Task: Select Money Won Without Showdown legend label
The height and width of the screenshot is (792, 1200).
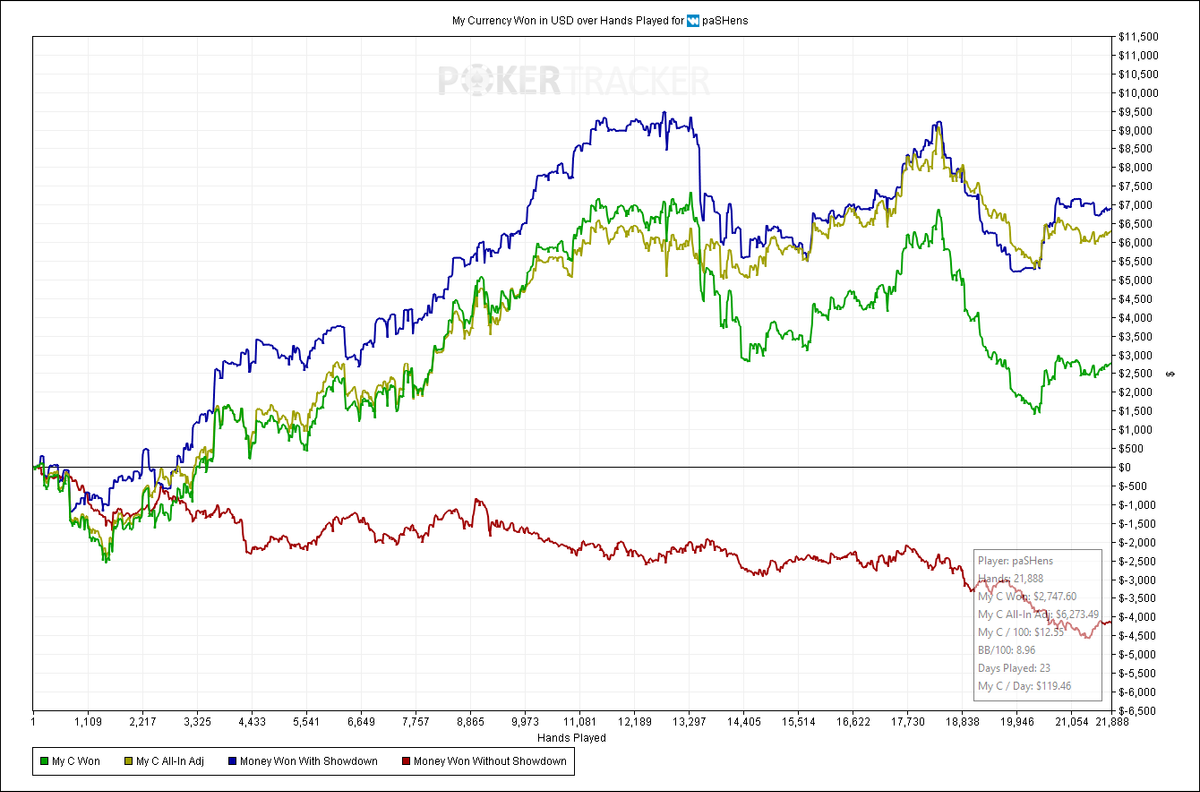Action: (x=489, y=762)
